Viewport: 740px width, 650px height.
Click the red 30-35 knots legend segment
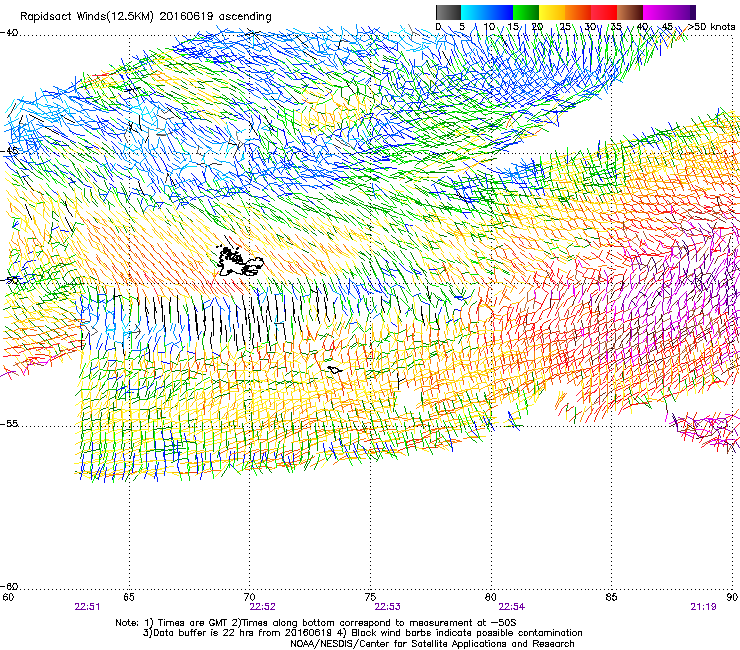604,12
